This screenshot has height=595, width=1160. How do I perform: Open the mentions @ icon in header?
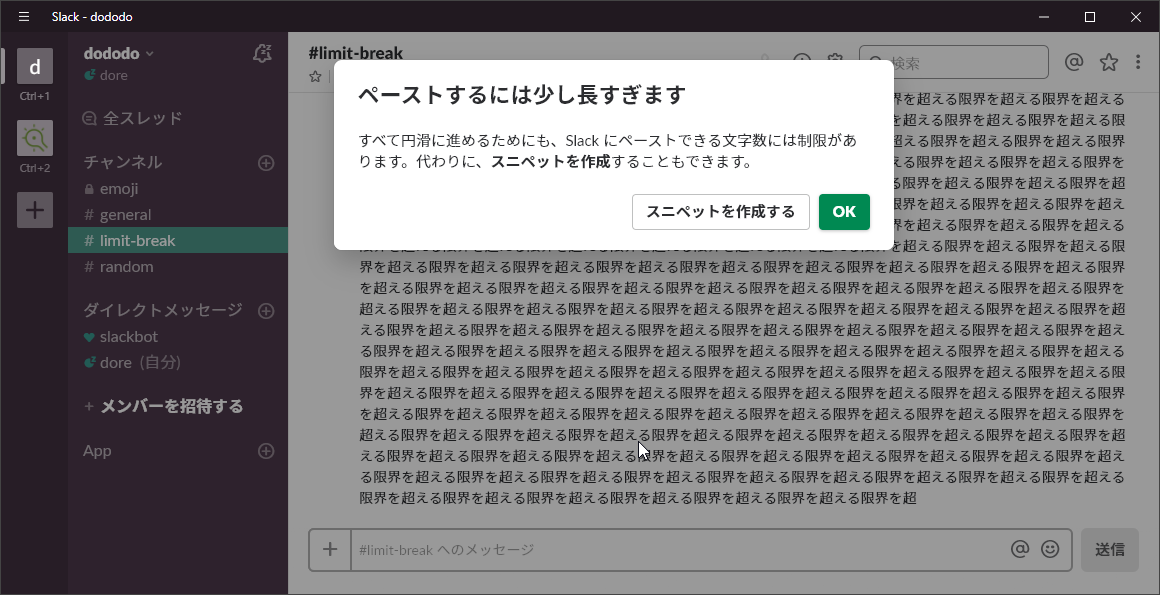pyautogui.click(x=1074, y=62)
